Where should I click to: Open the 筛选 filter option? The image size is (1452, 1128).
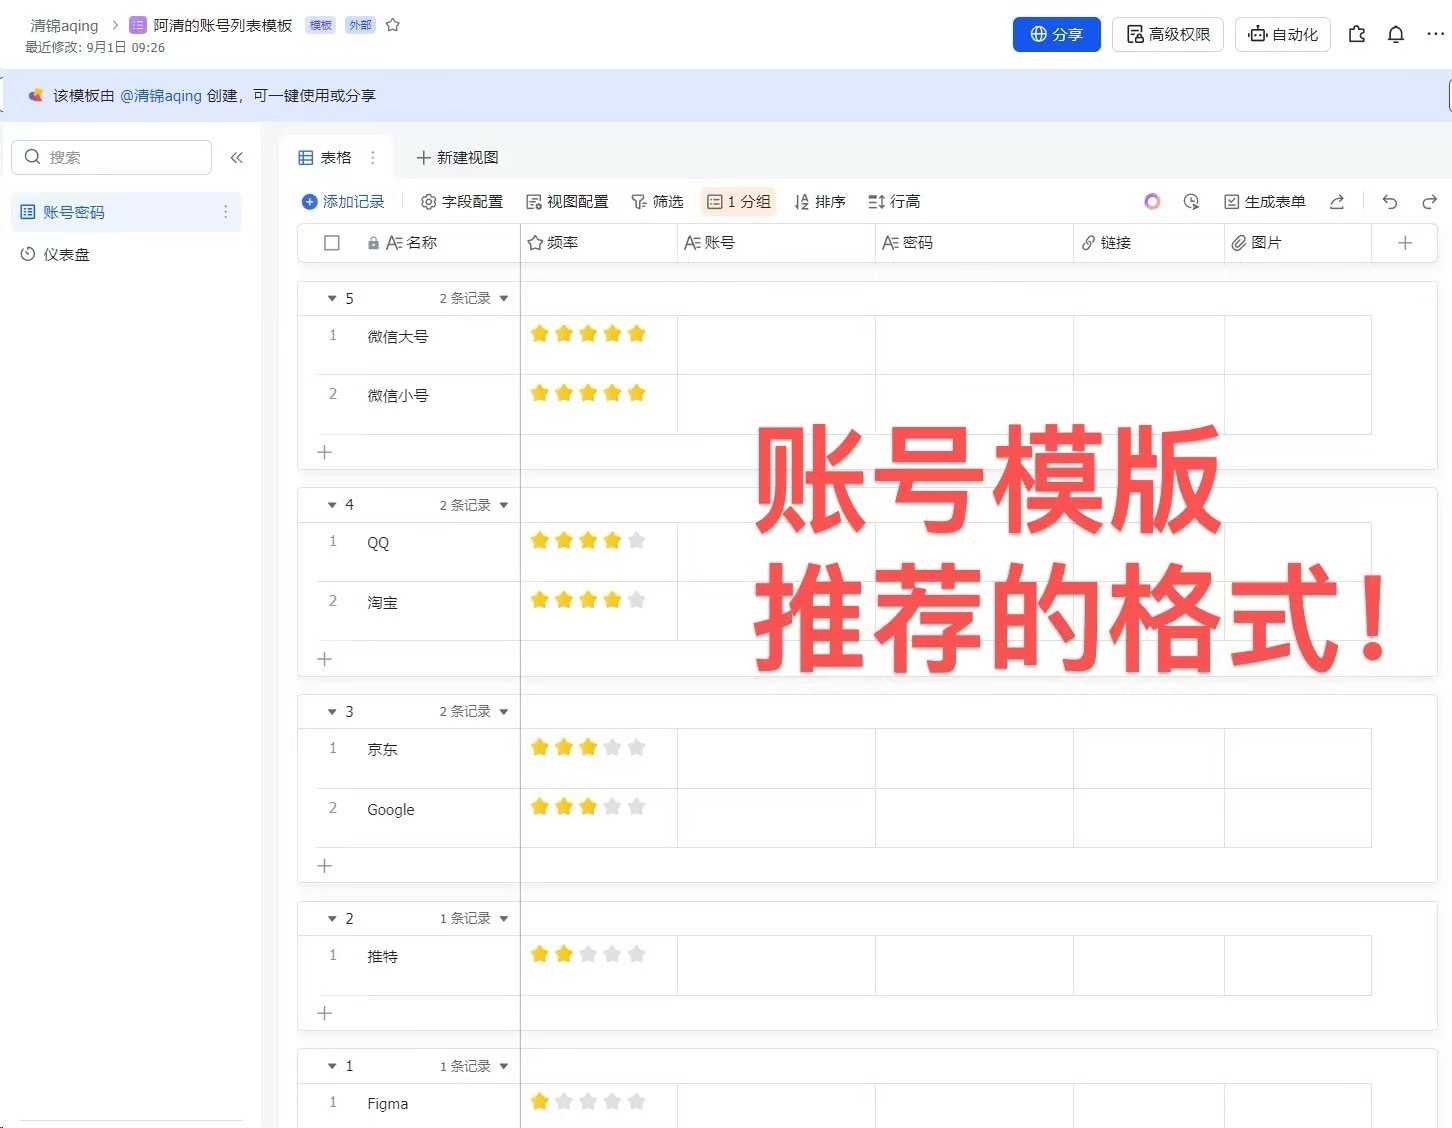[x=657, y=202]
